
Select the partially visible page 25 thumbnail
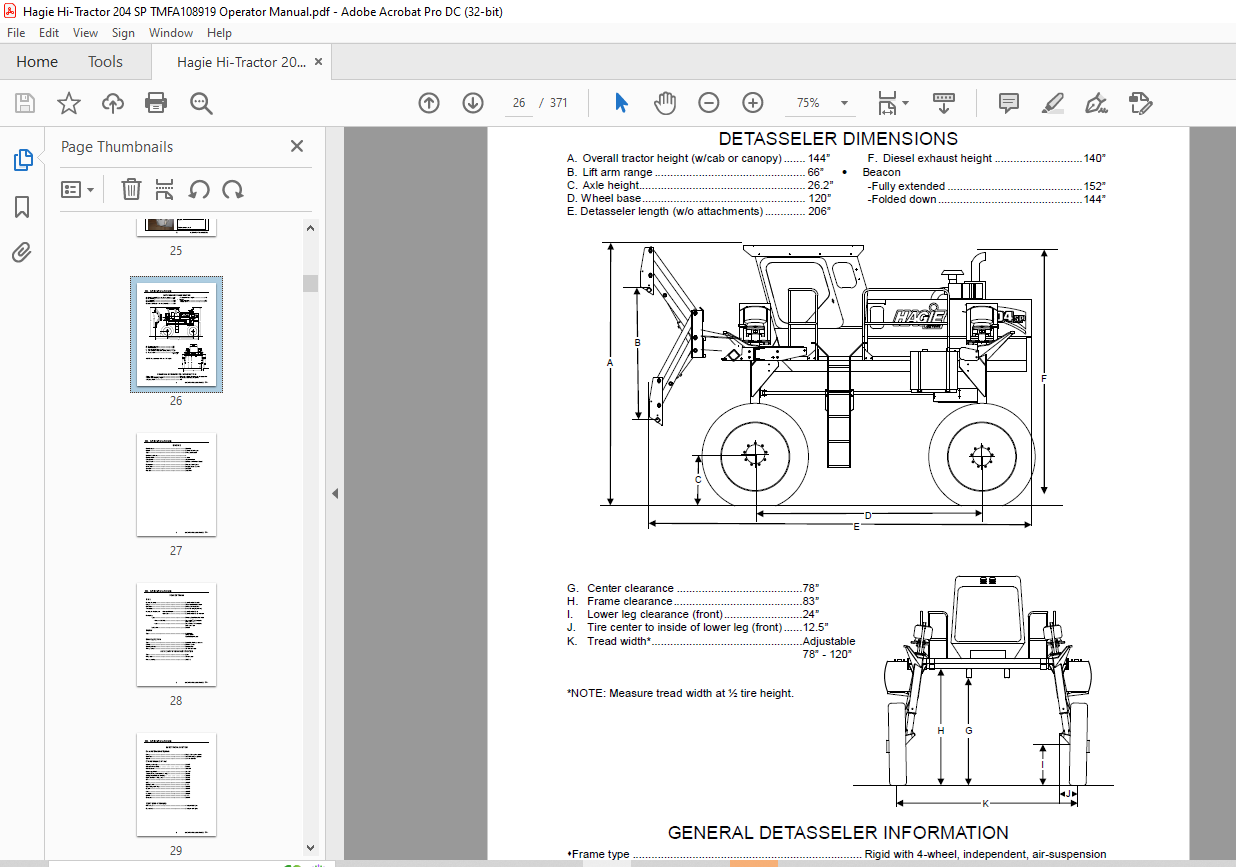(x=176, y=227)
